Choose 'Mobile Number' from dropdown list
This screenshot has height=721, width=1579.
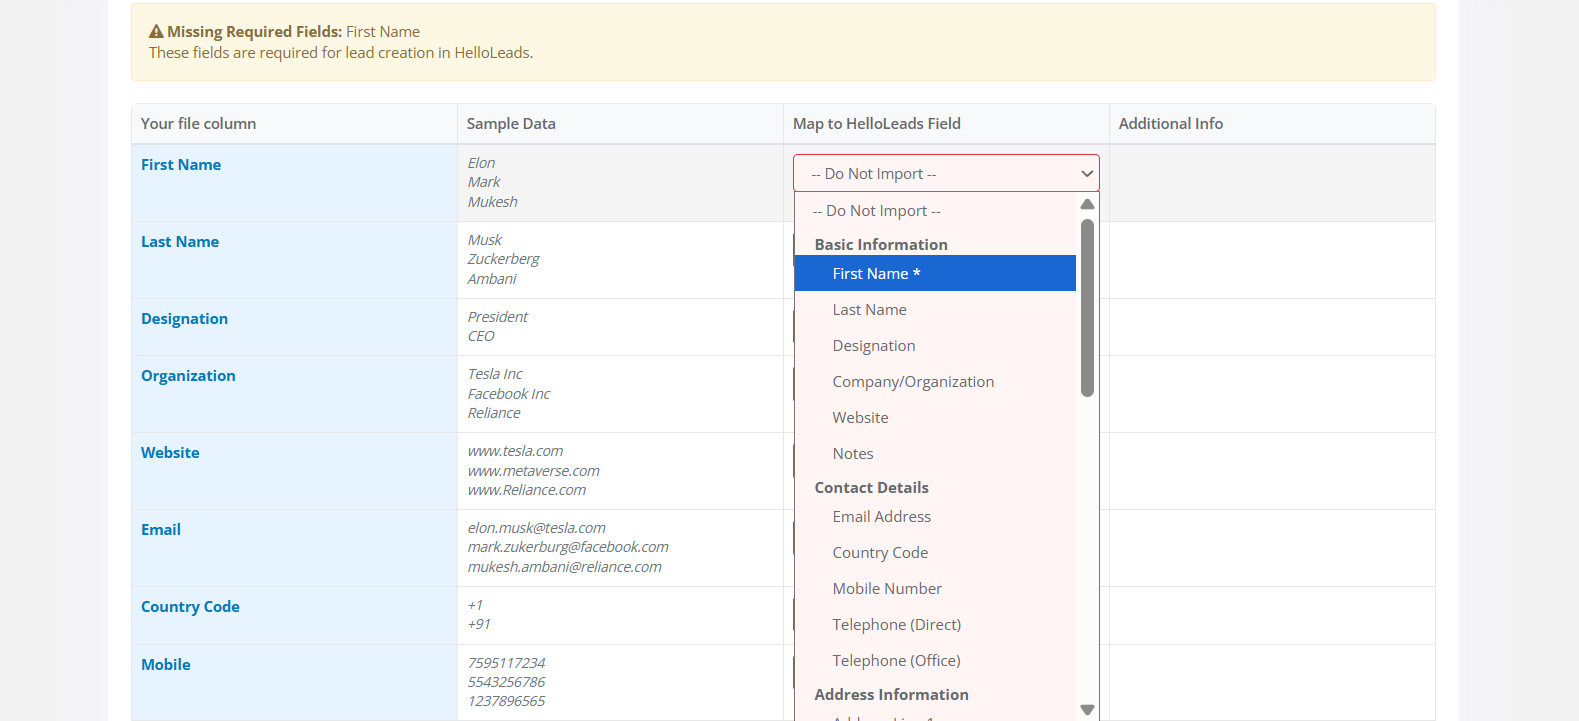(887, 589)
